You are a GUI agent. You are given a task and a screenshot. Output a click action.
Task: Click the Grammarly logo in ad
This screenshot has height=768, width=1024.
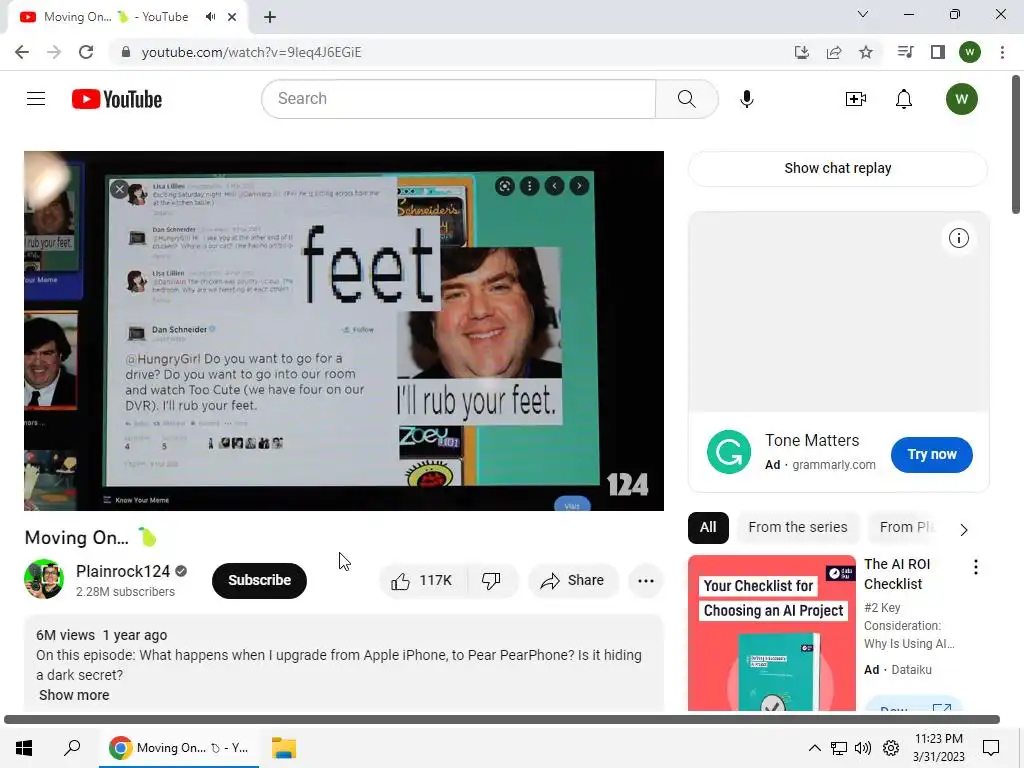(x=729, y=452)
